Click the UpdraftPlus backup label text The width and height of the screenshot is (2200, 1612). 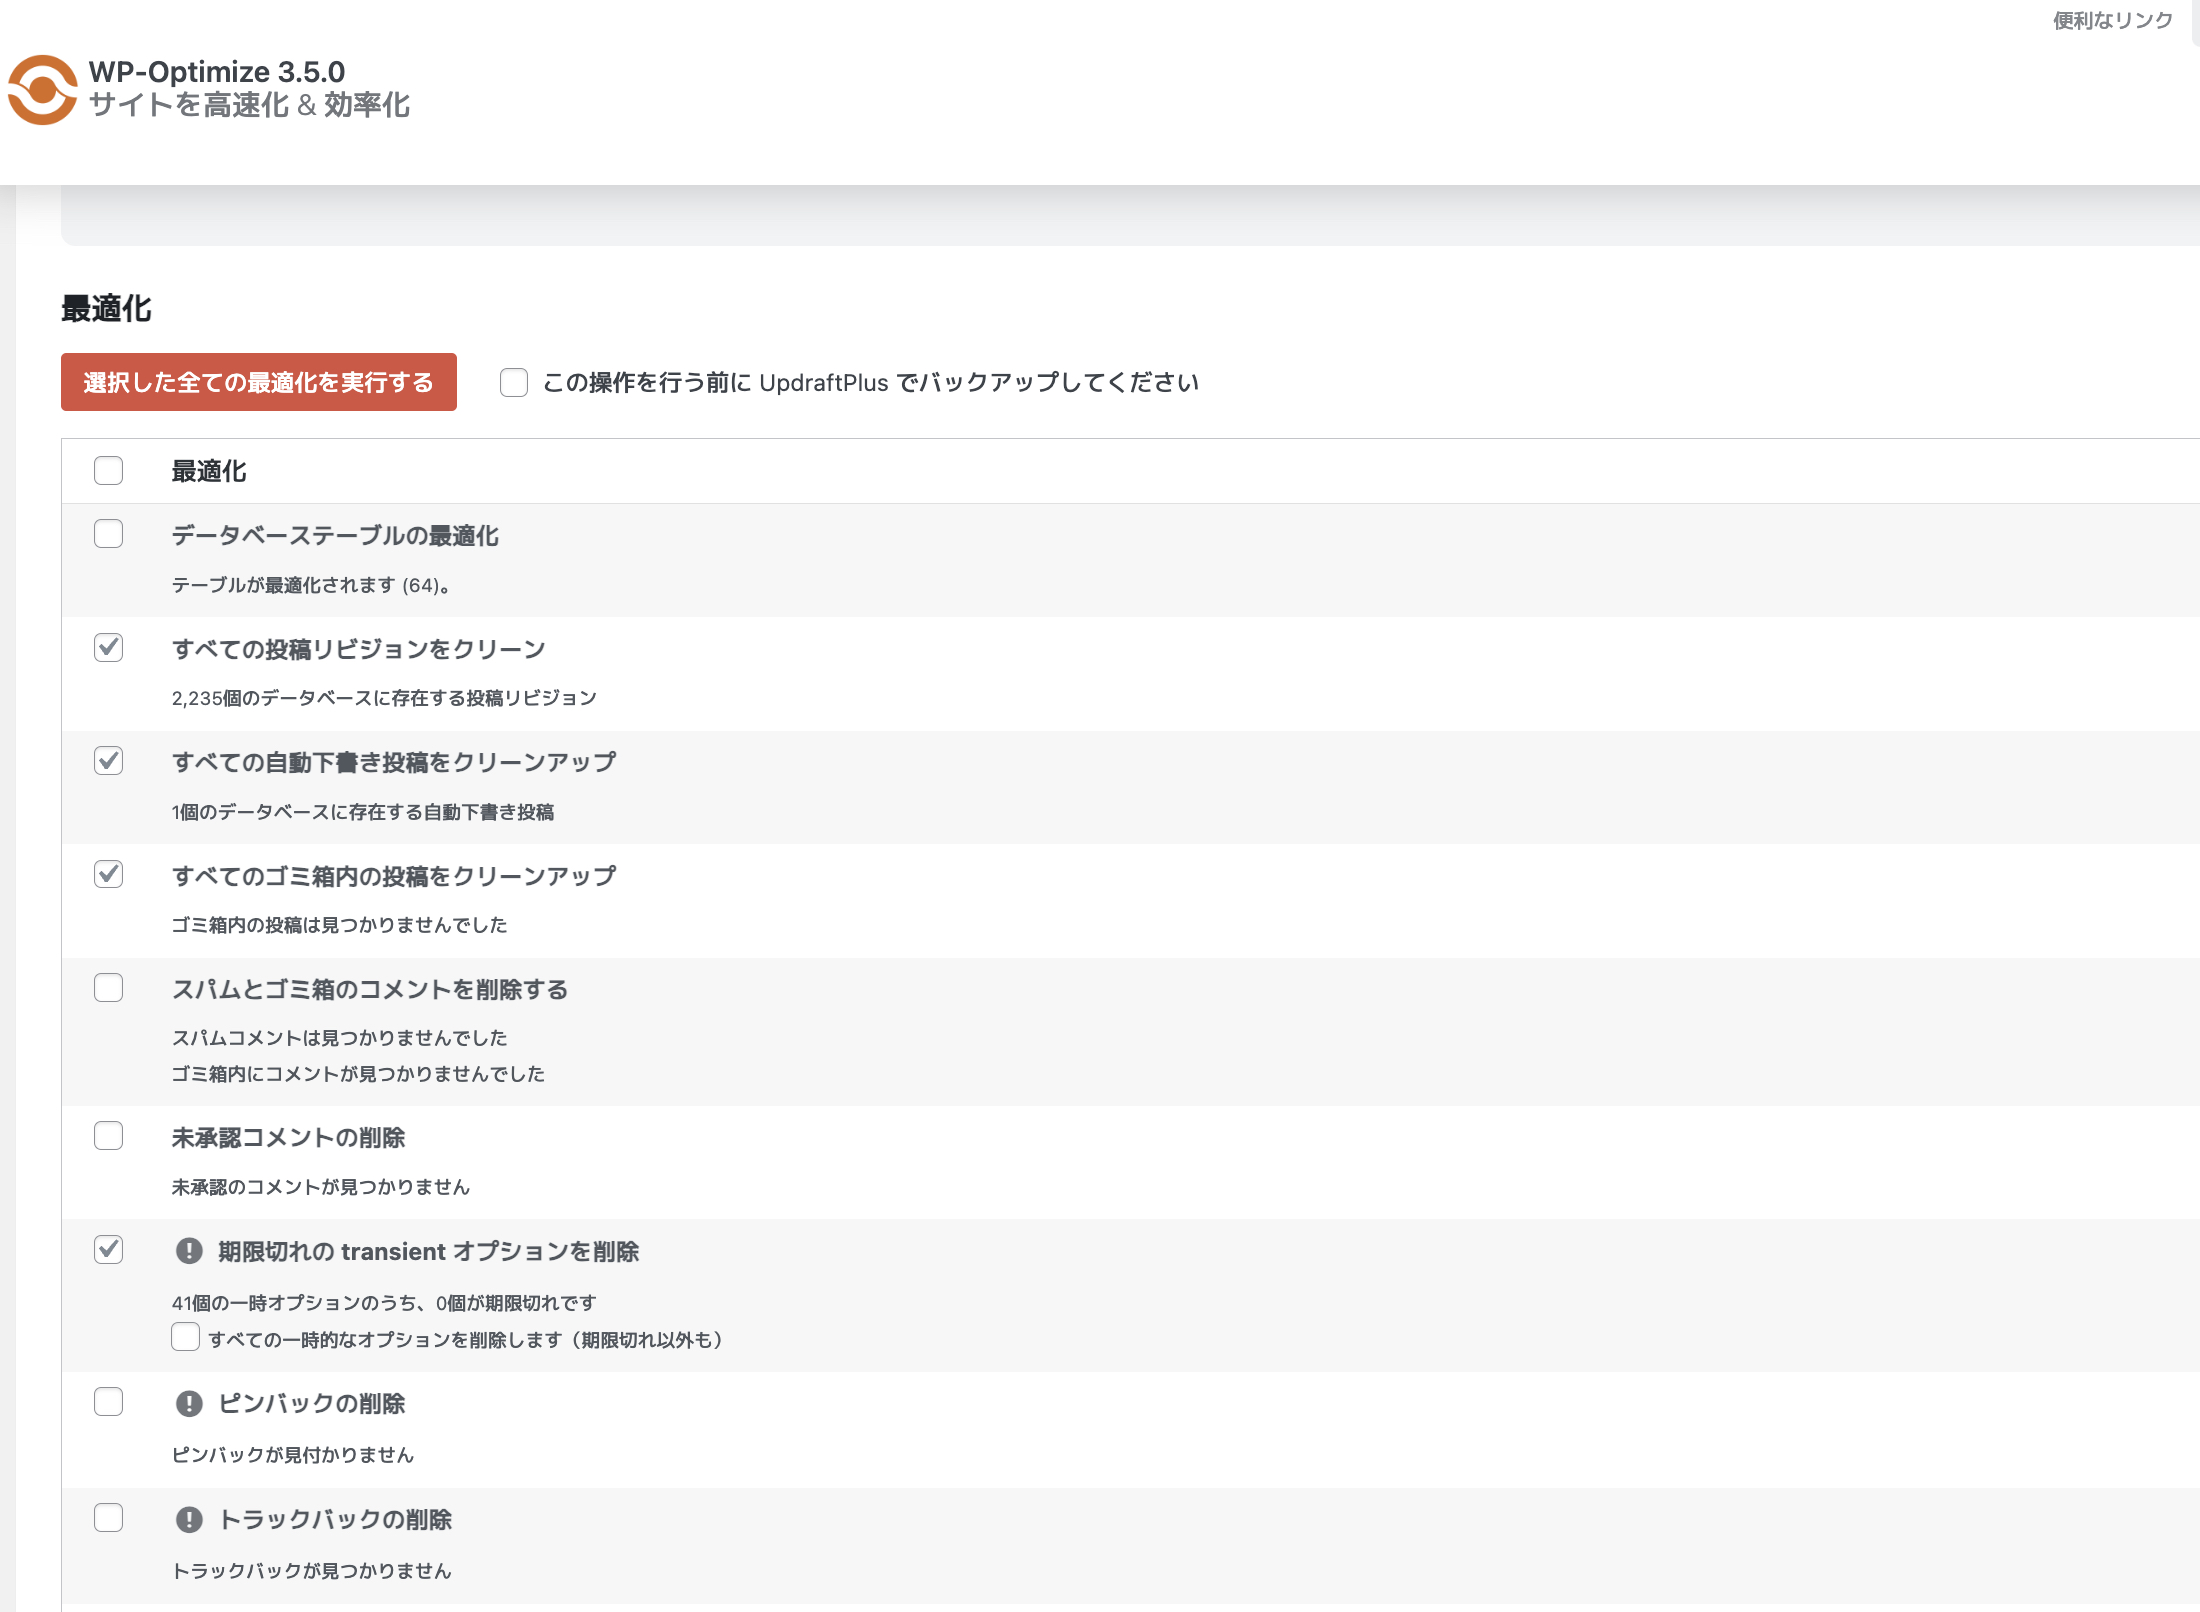pos(870,383)
